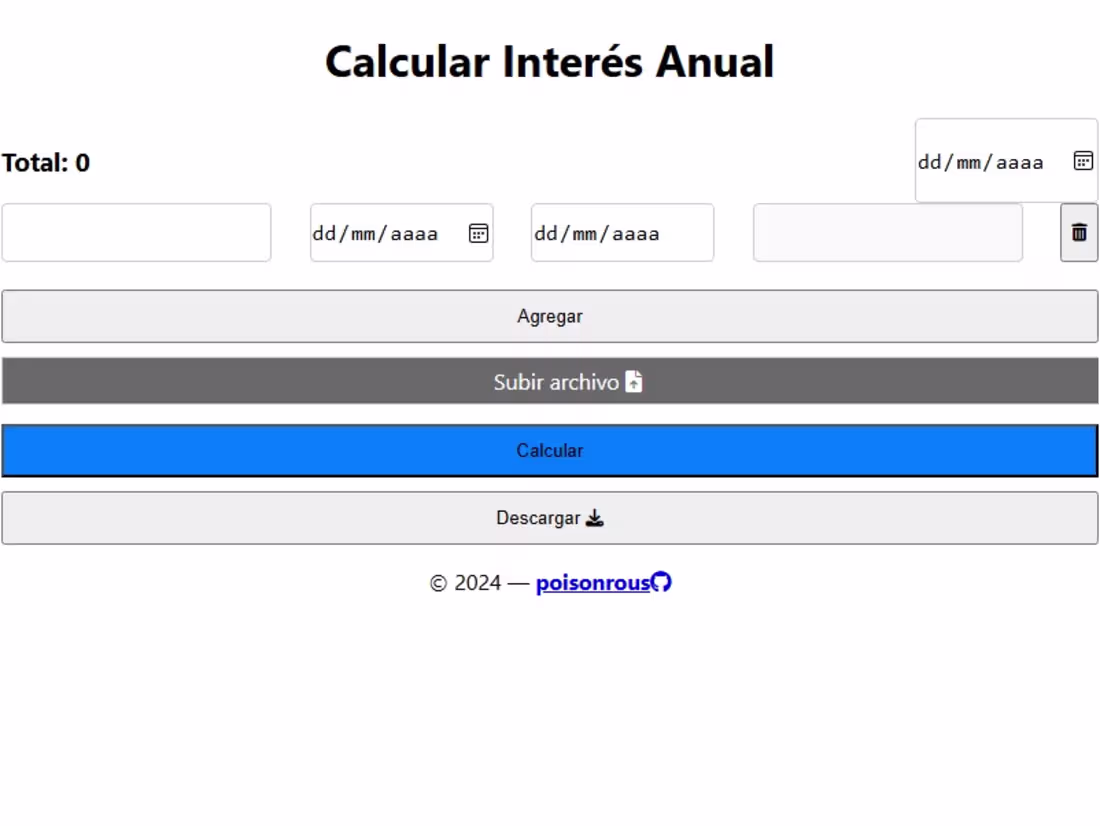Click the calendar picker icon beside dd/mm/aaaa
1100x826 pixels.
(478, 232)
